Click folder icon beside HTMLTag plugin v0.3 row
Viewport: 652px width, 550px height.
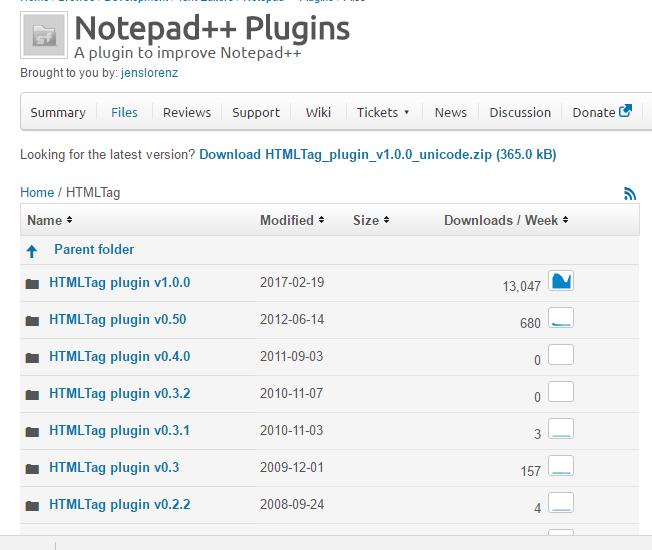(x=32, y=469)
